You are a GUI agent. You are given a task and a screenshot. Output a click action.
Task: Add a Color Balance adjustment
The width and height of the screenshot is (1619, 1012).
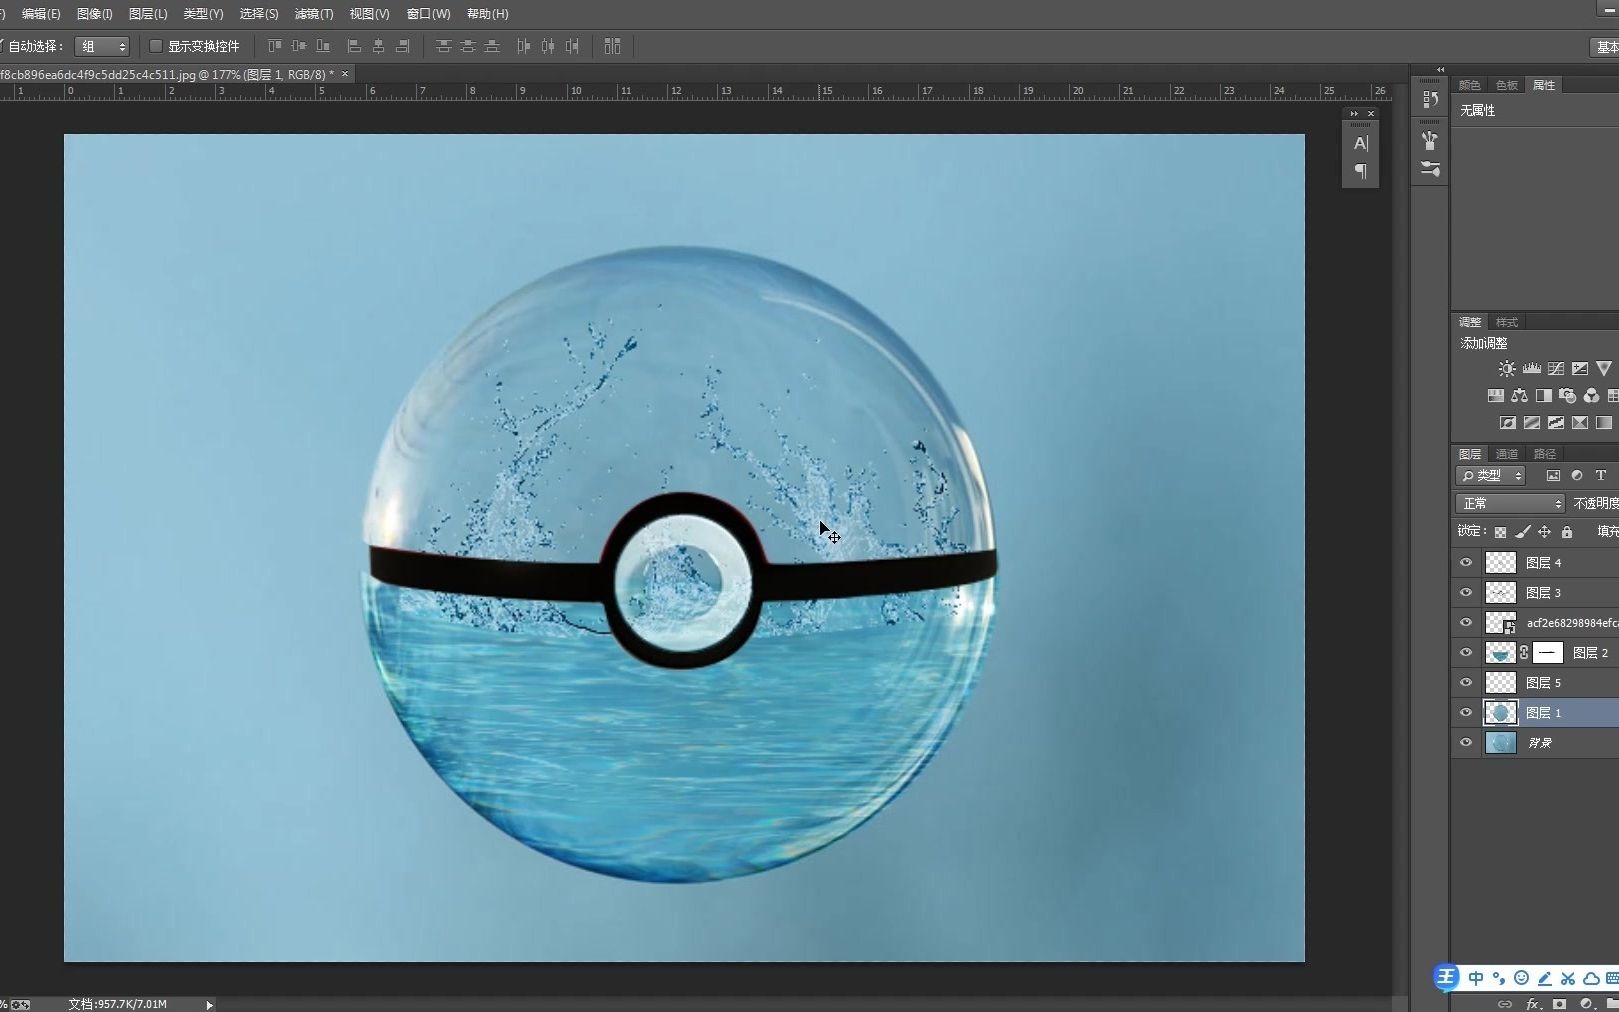point(1519,396)
